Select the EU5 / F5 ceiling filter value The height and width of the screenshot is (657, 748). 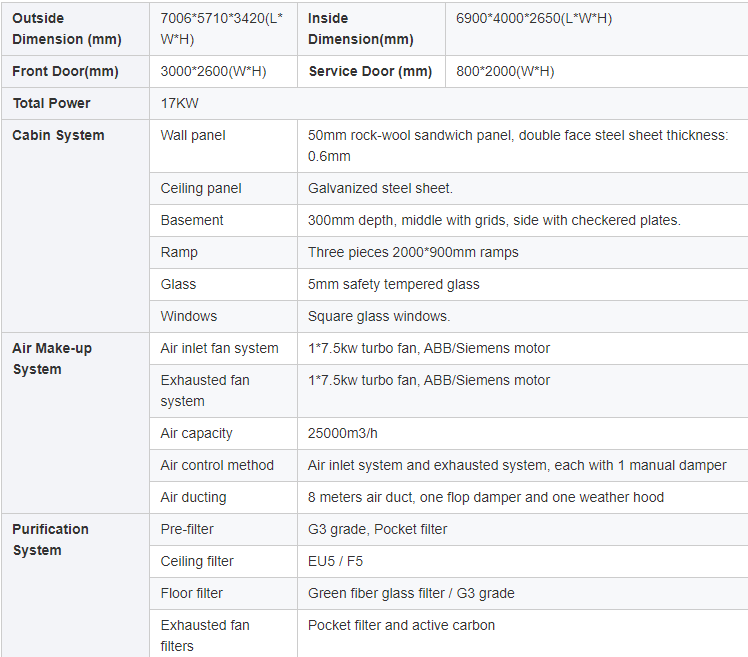pos(337,561)
